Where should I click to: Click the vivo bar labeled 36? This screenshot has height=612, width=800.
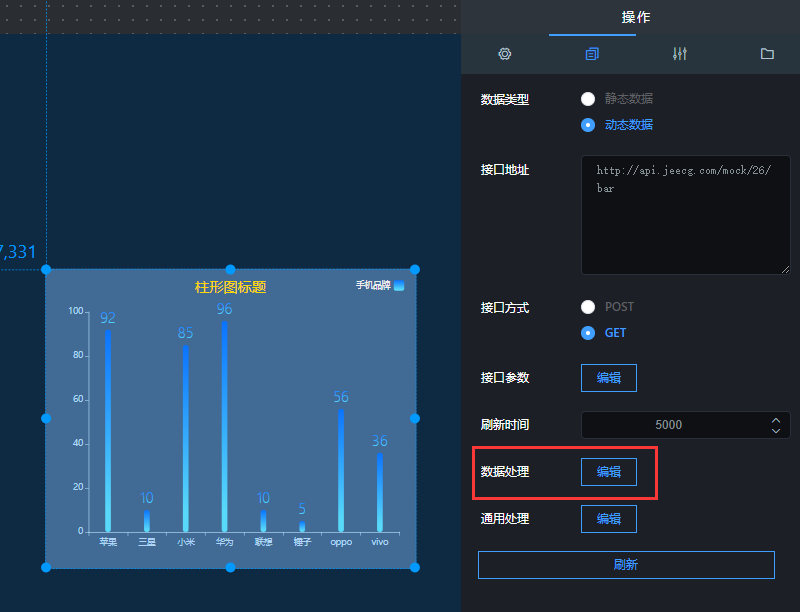(x=380, y=492)
